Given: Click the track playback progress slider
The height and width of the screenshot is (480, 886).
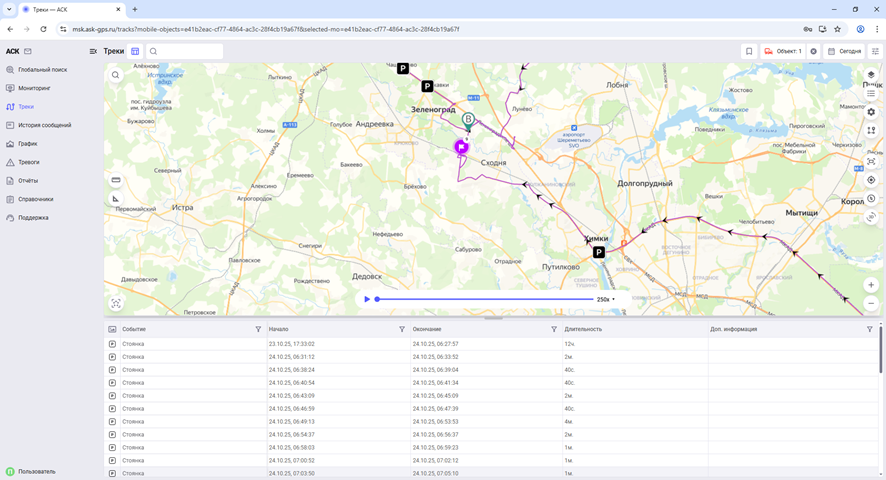Looking at the screenshot, I should [485, 299].
